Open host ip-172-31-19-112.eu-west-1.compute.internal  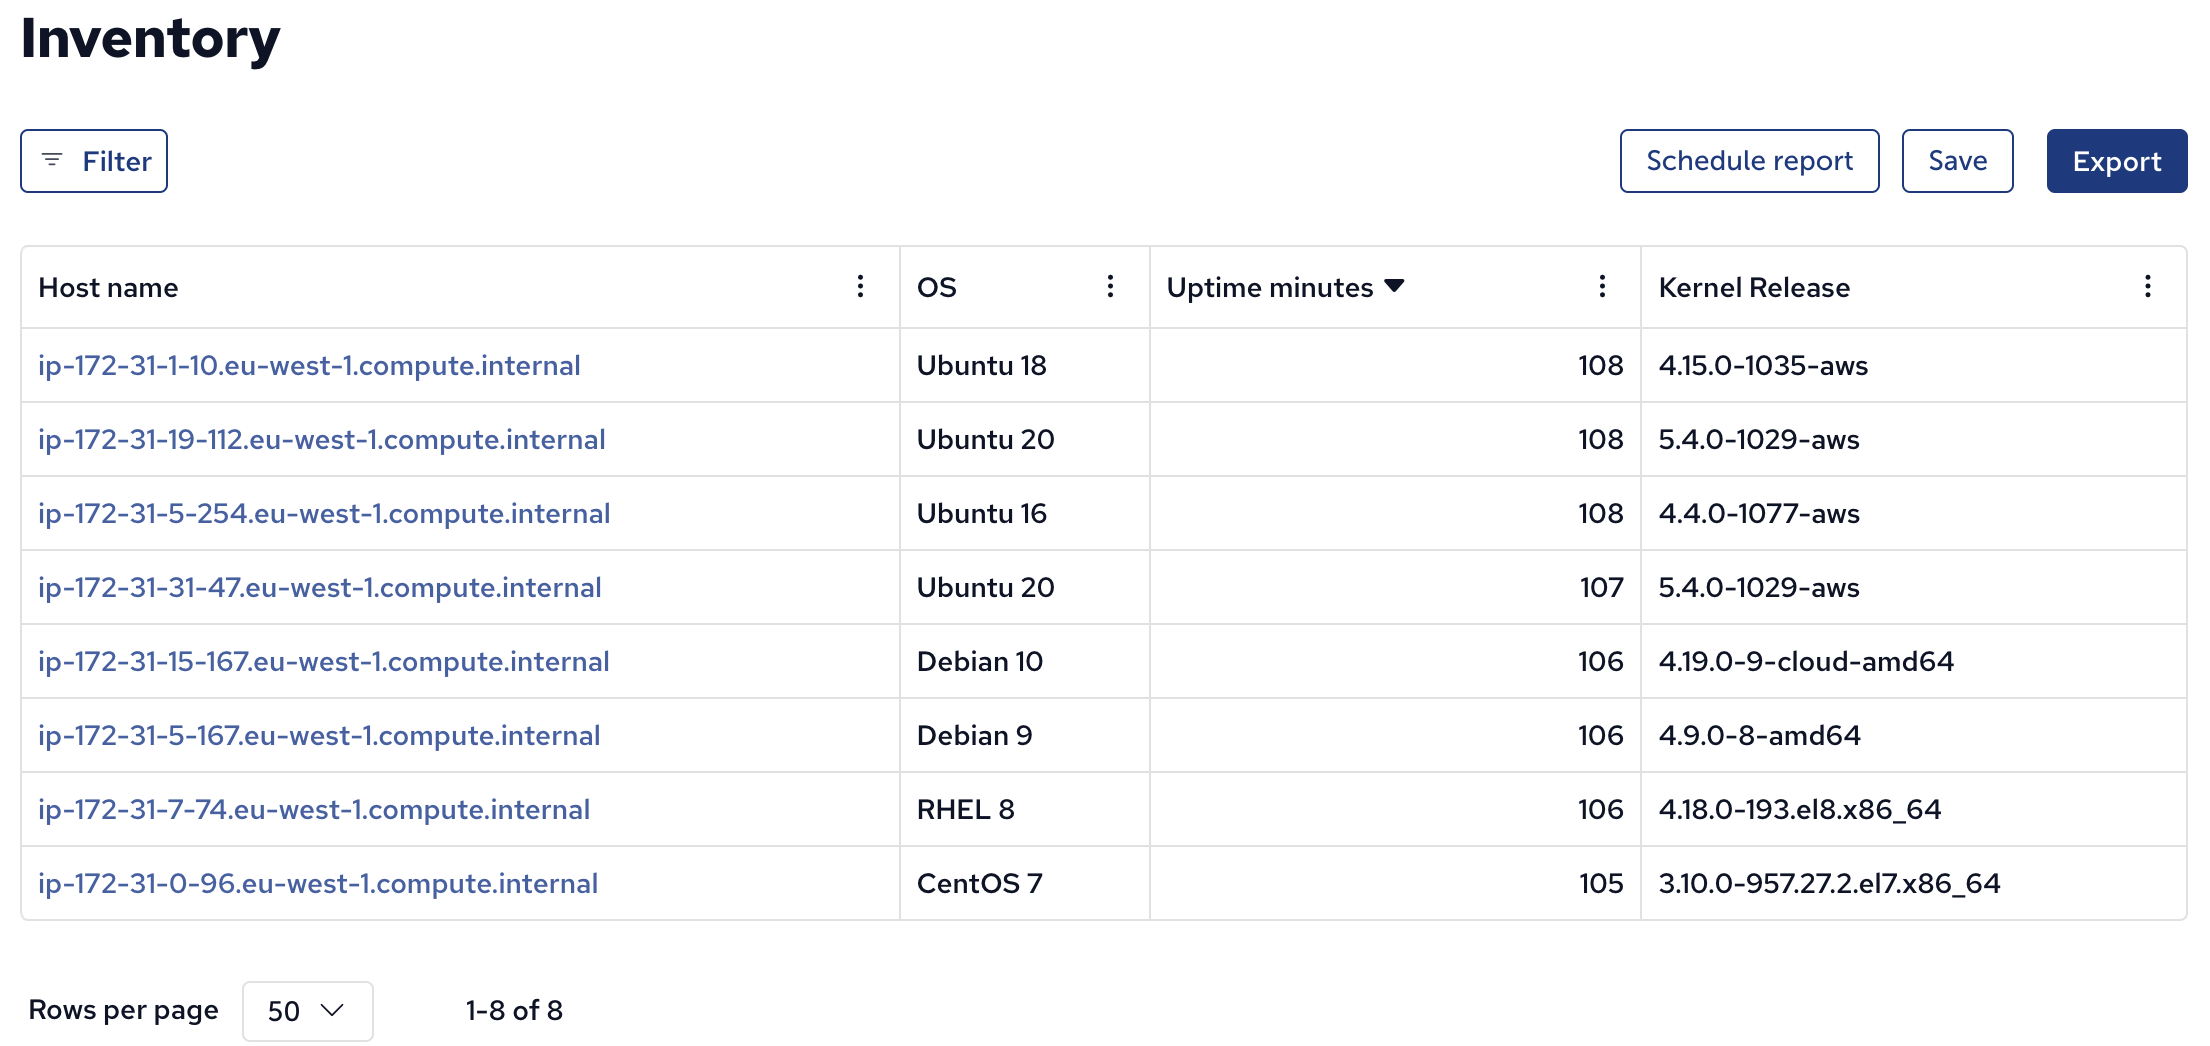(322, 440)
